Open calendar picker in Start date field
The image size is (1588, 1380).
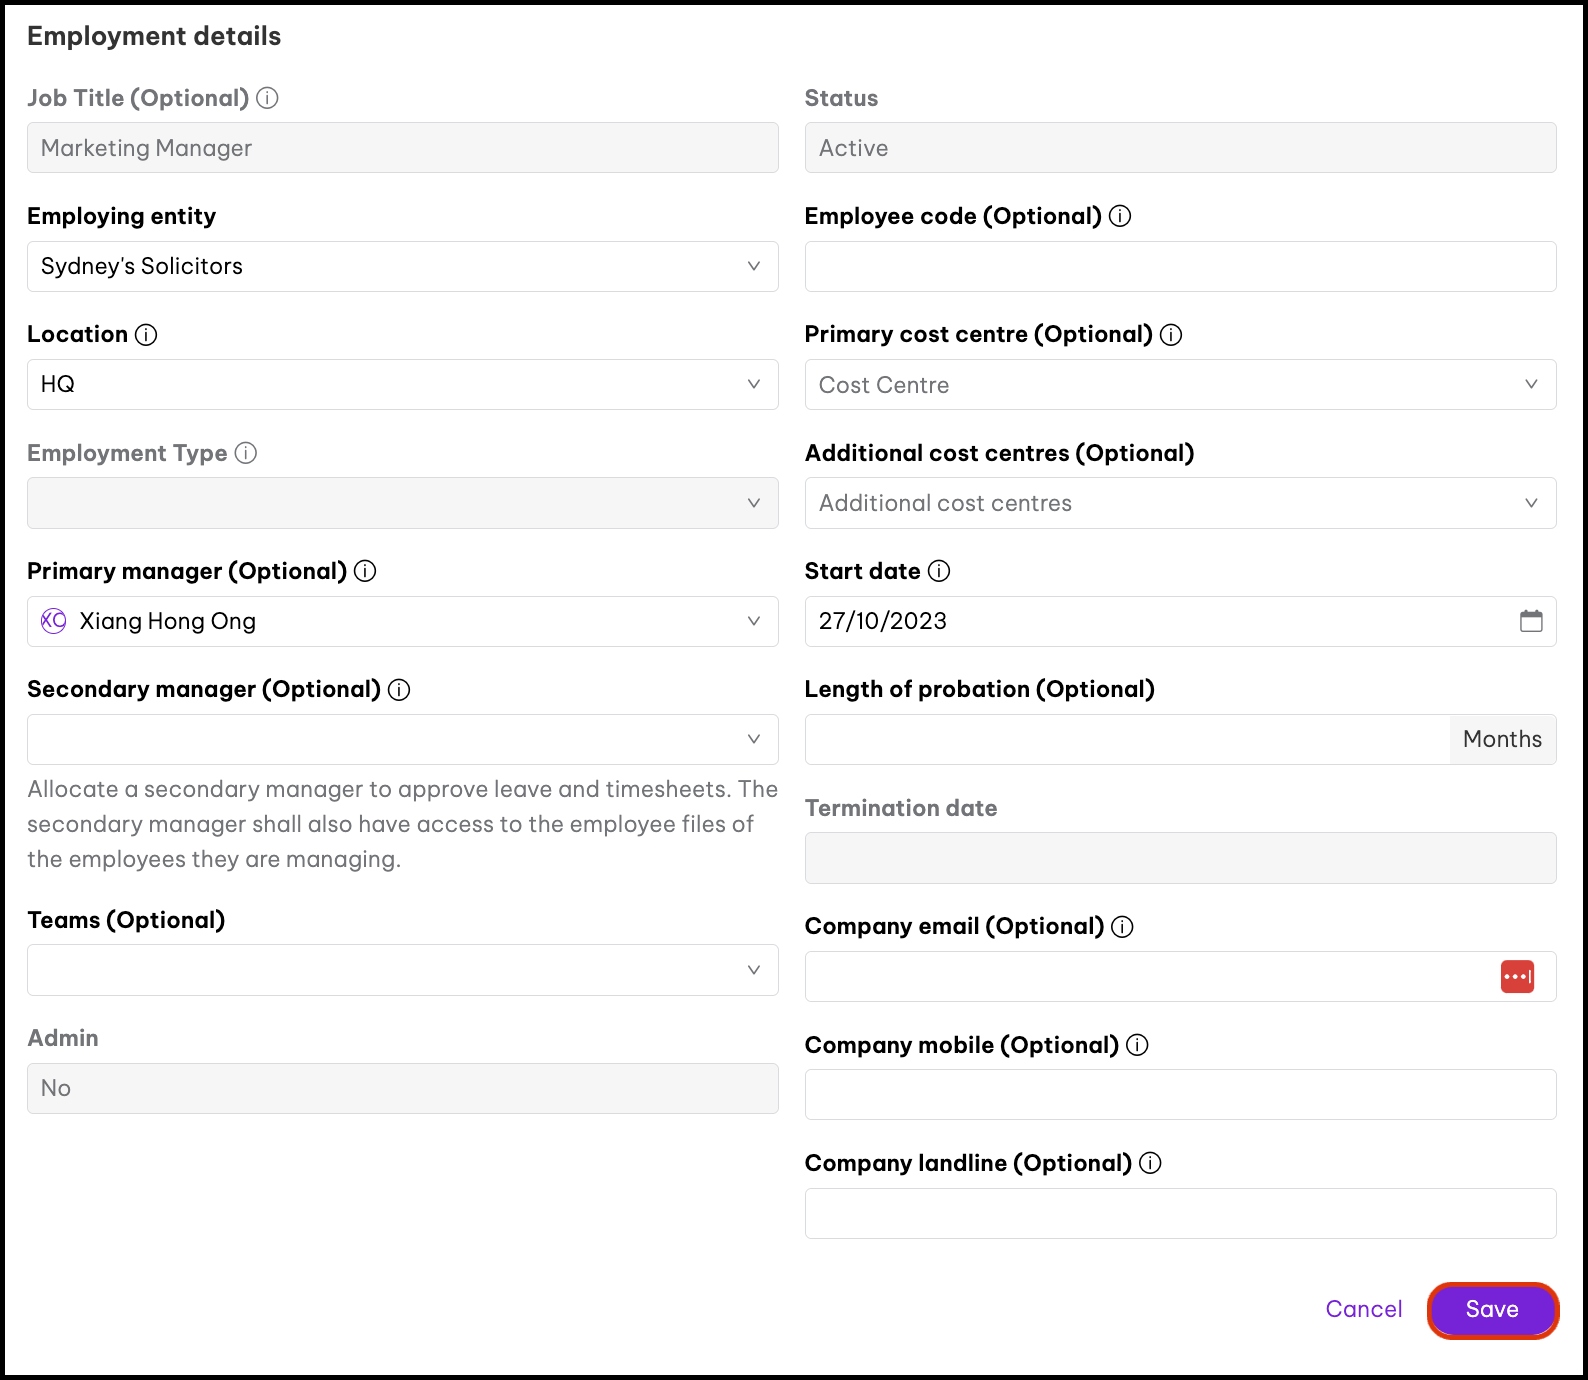coord(1531,621)
